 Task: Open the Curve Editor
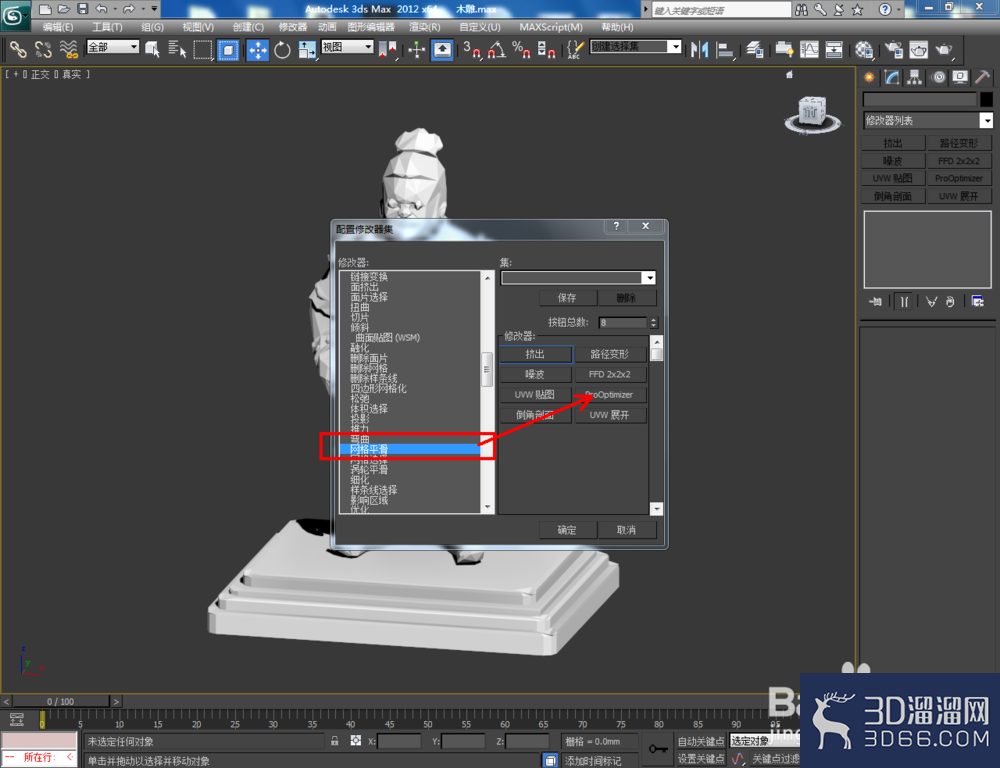pos(809,49)
